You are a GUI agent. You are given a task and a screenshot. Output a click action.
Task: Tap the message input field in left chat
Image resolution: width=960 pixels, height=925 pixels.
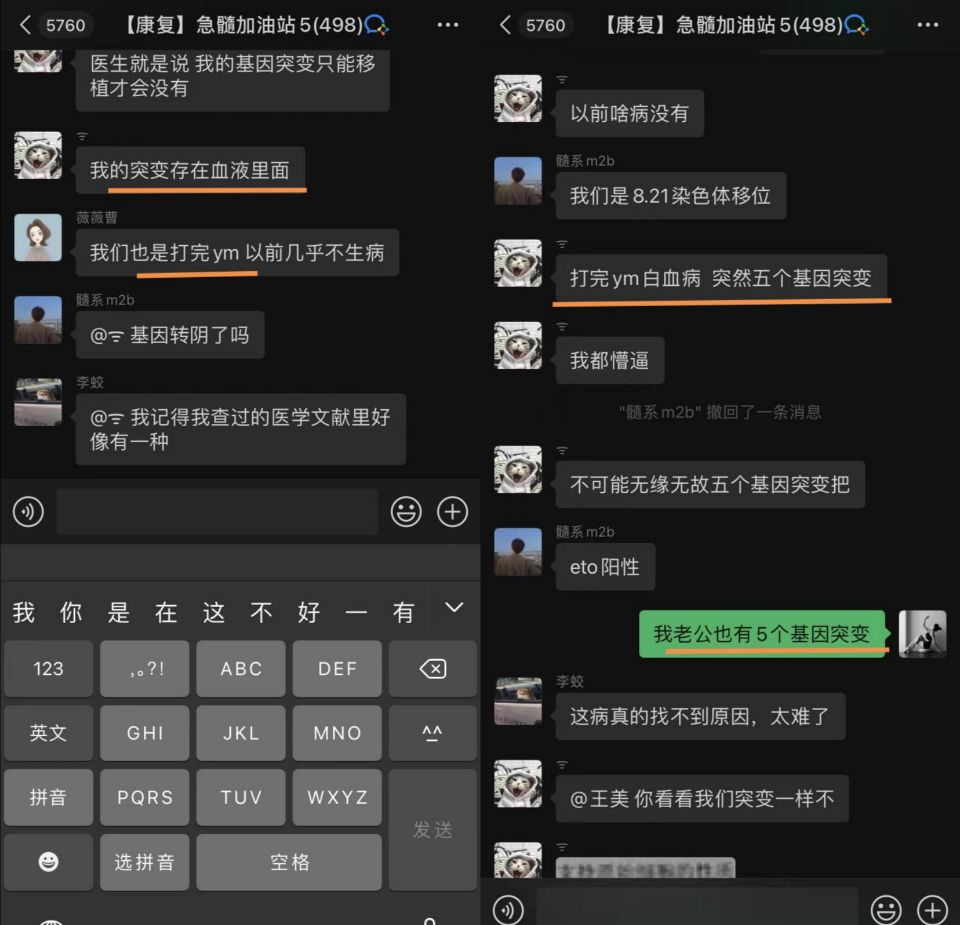click(217, 512)
